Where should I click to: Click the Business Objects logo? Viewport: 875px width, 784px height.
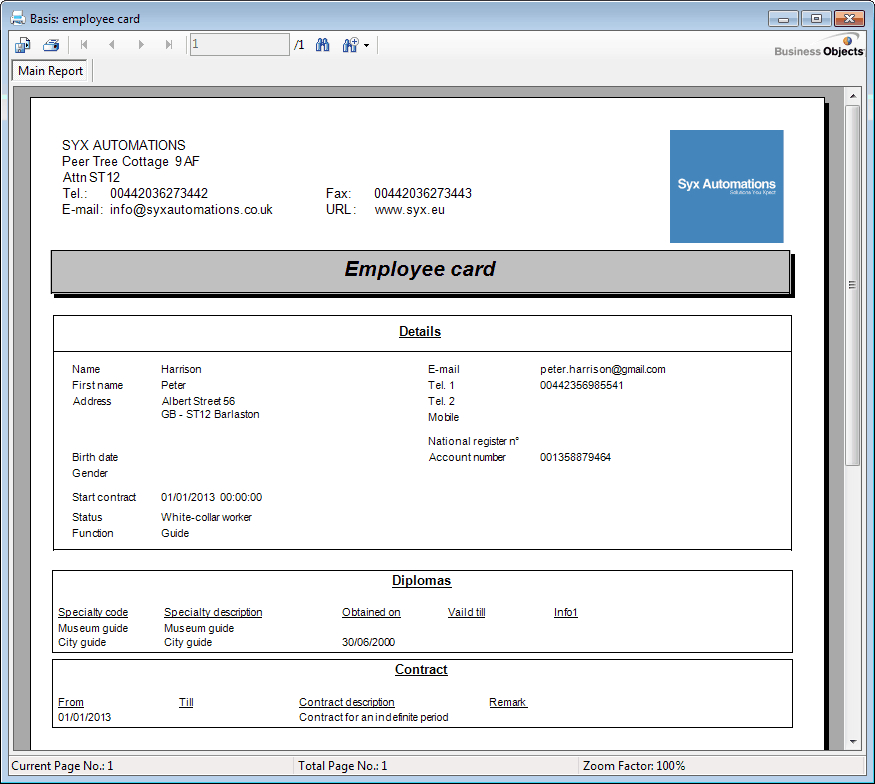[x=819, y=46]
